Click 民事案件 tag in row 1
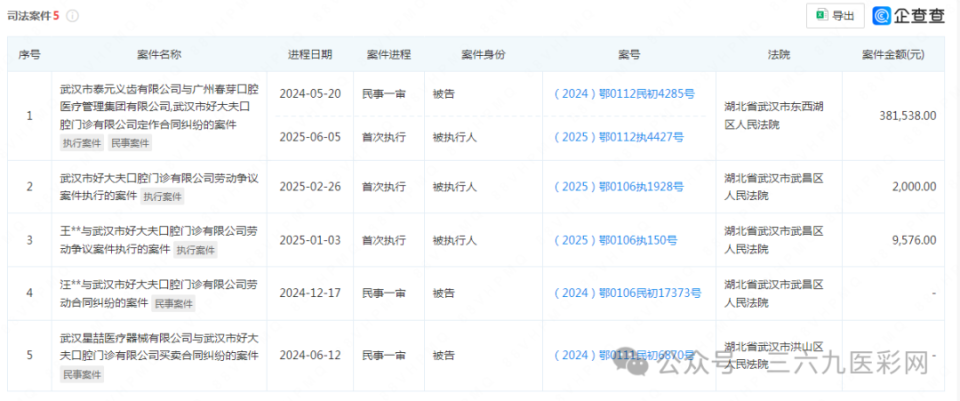The height and width of the screenshot is (401, 960). tap(130, 143)
